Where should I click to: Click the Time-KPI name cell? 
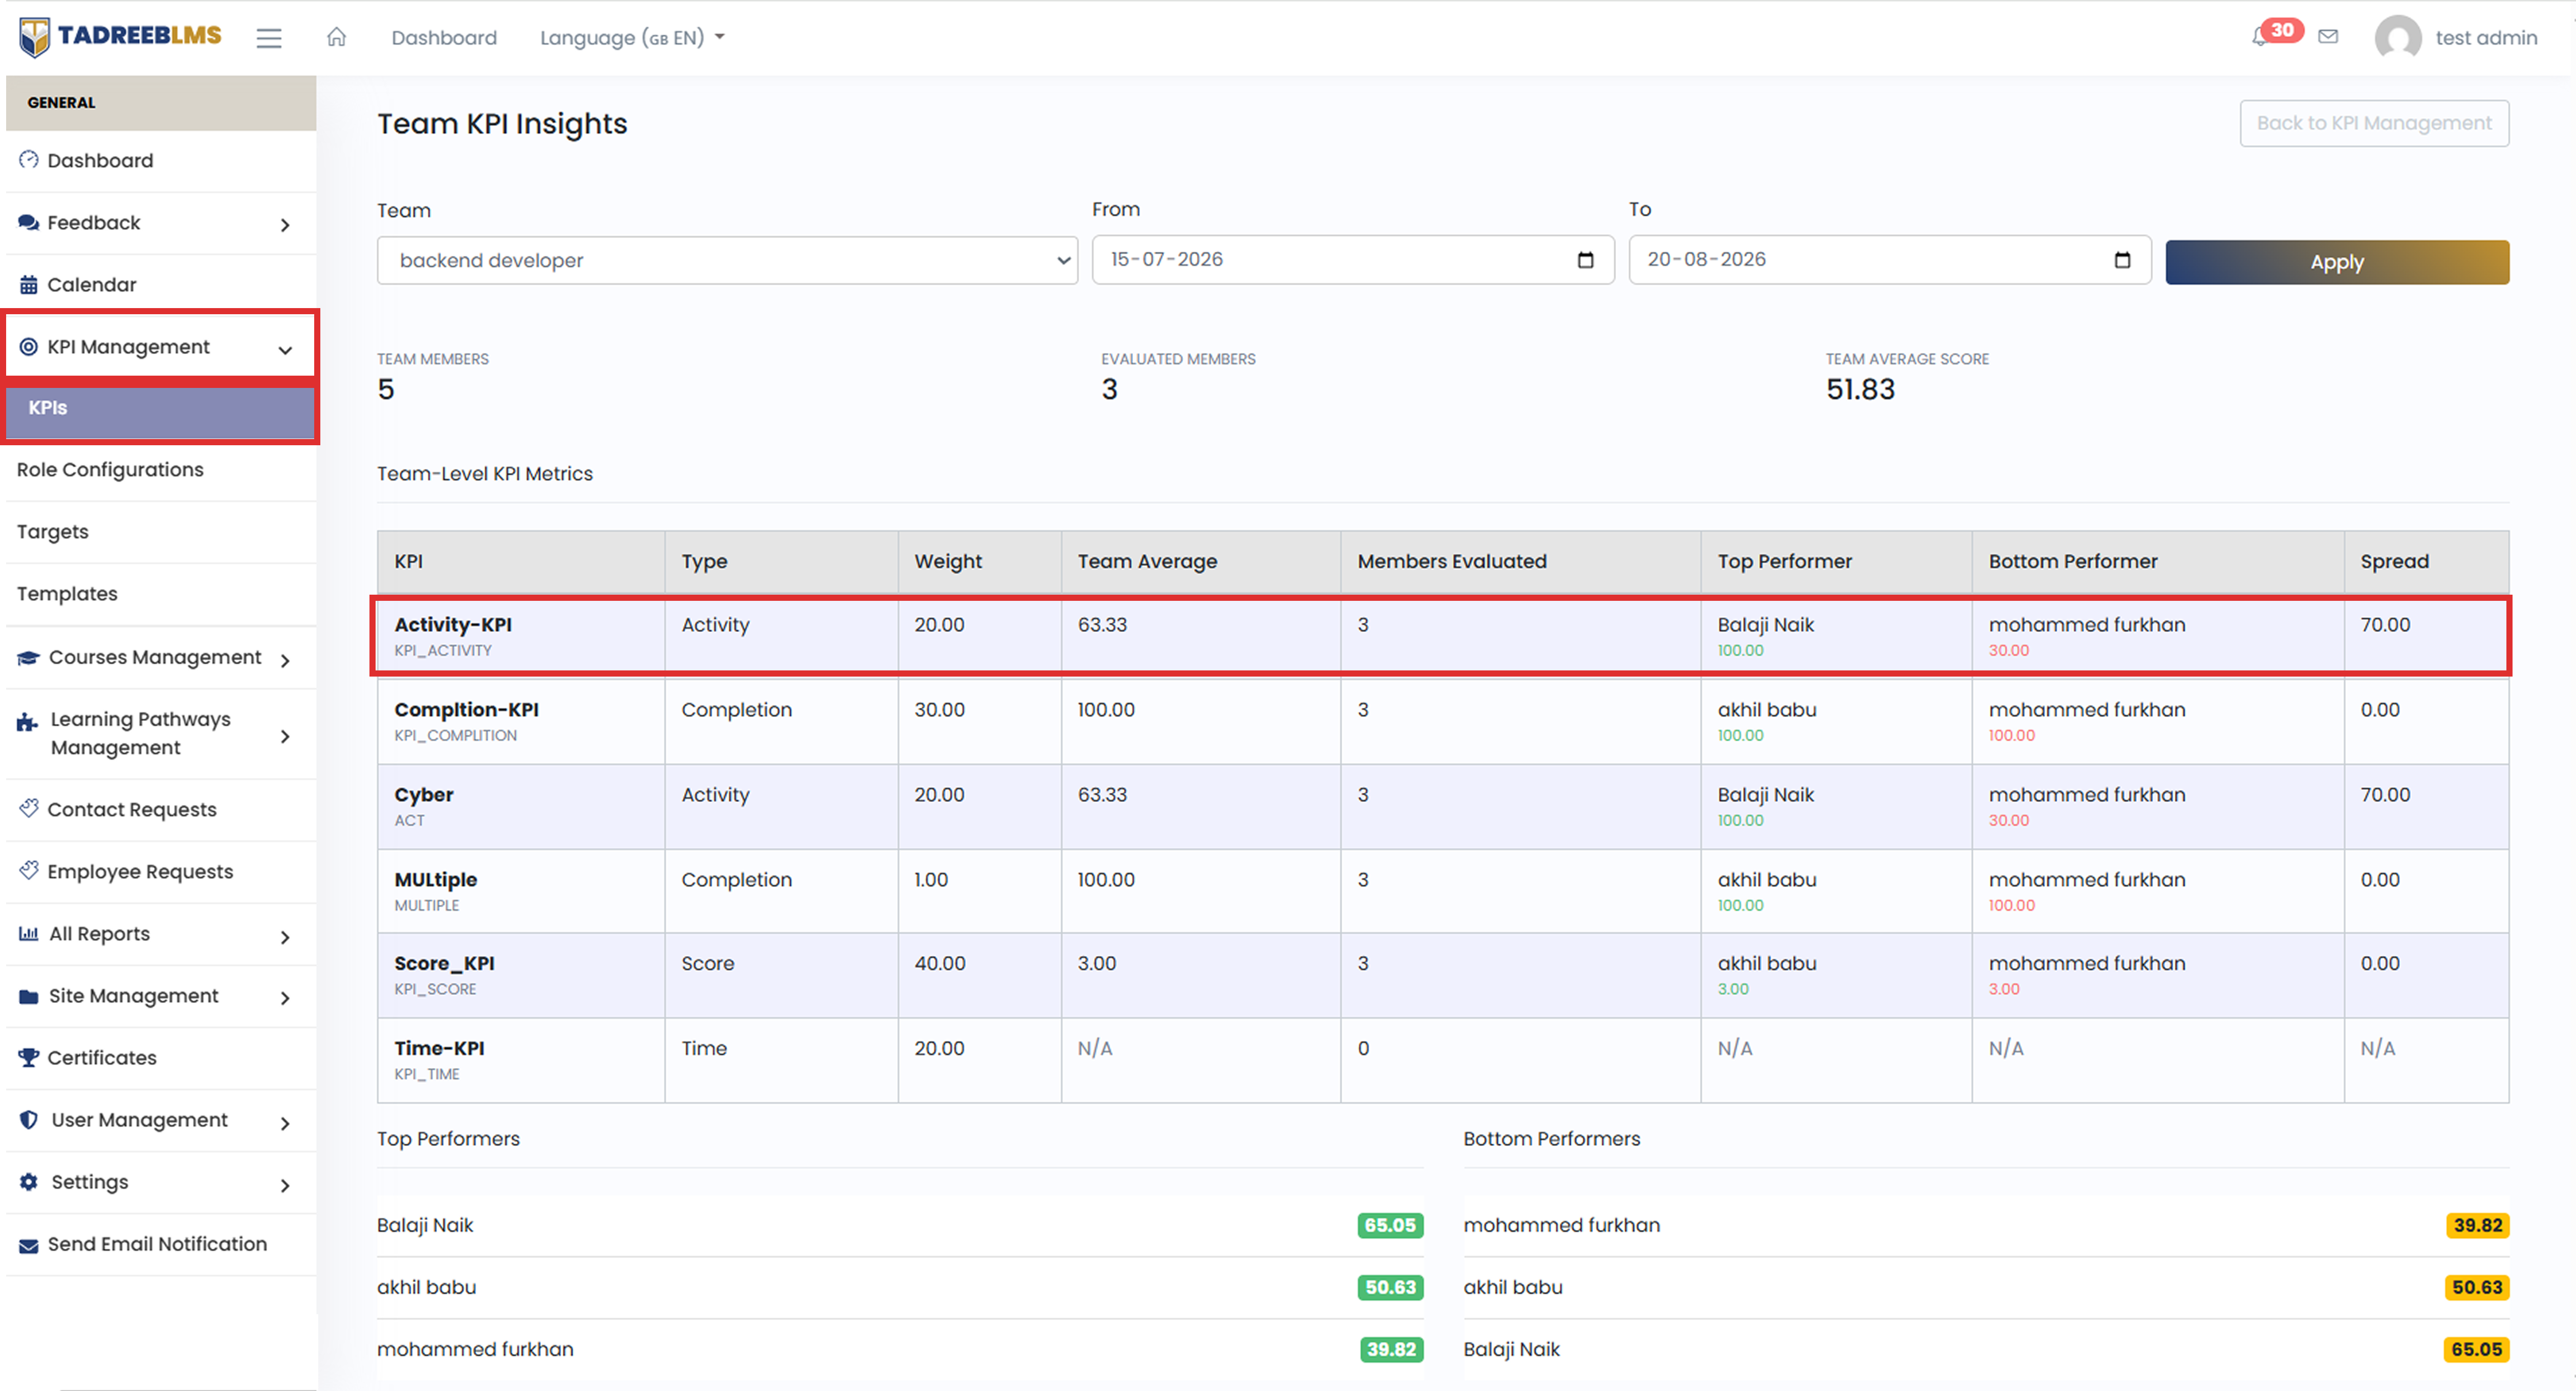(520, 1060)
